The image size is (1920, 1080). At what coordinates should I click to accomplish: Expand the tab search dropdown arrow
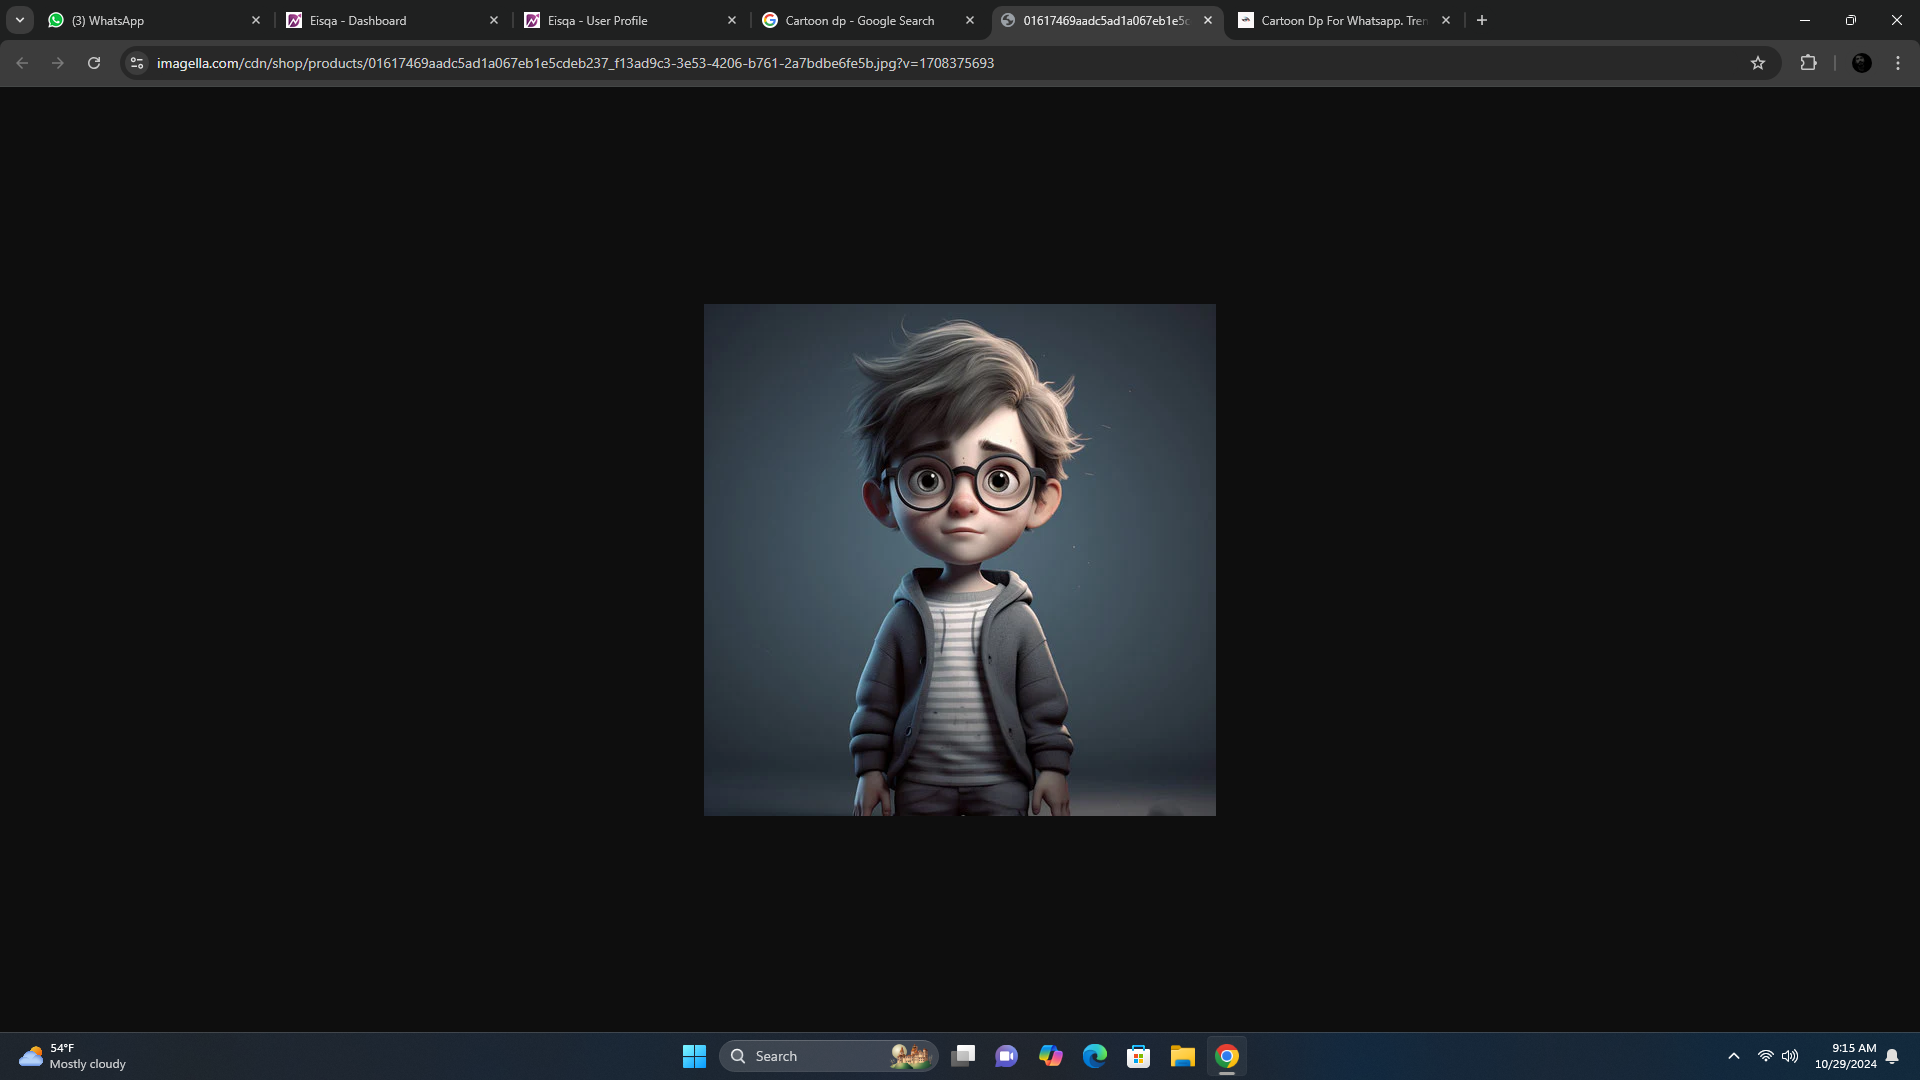tap(19, 20)
